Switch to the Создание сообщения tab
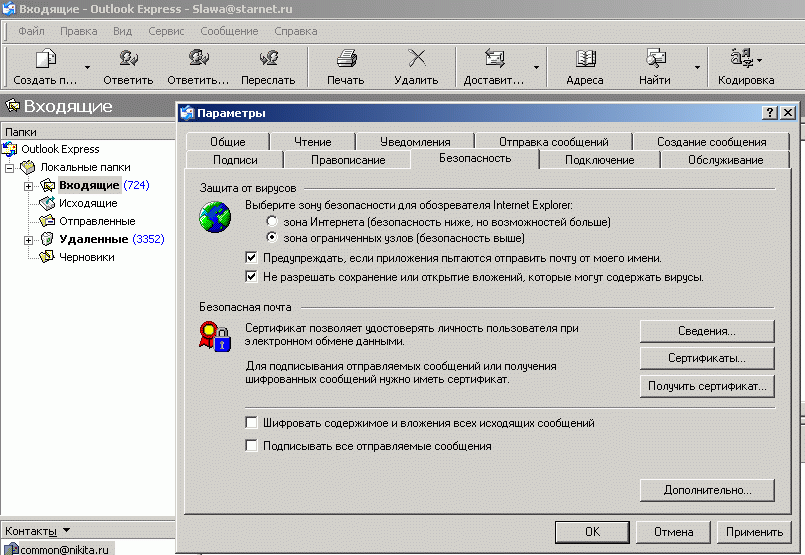 pyautogui.click(x=712, y=142)
